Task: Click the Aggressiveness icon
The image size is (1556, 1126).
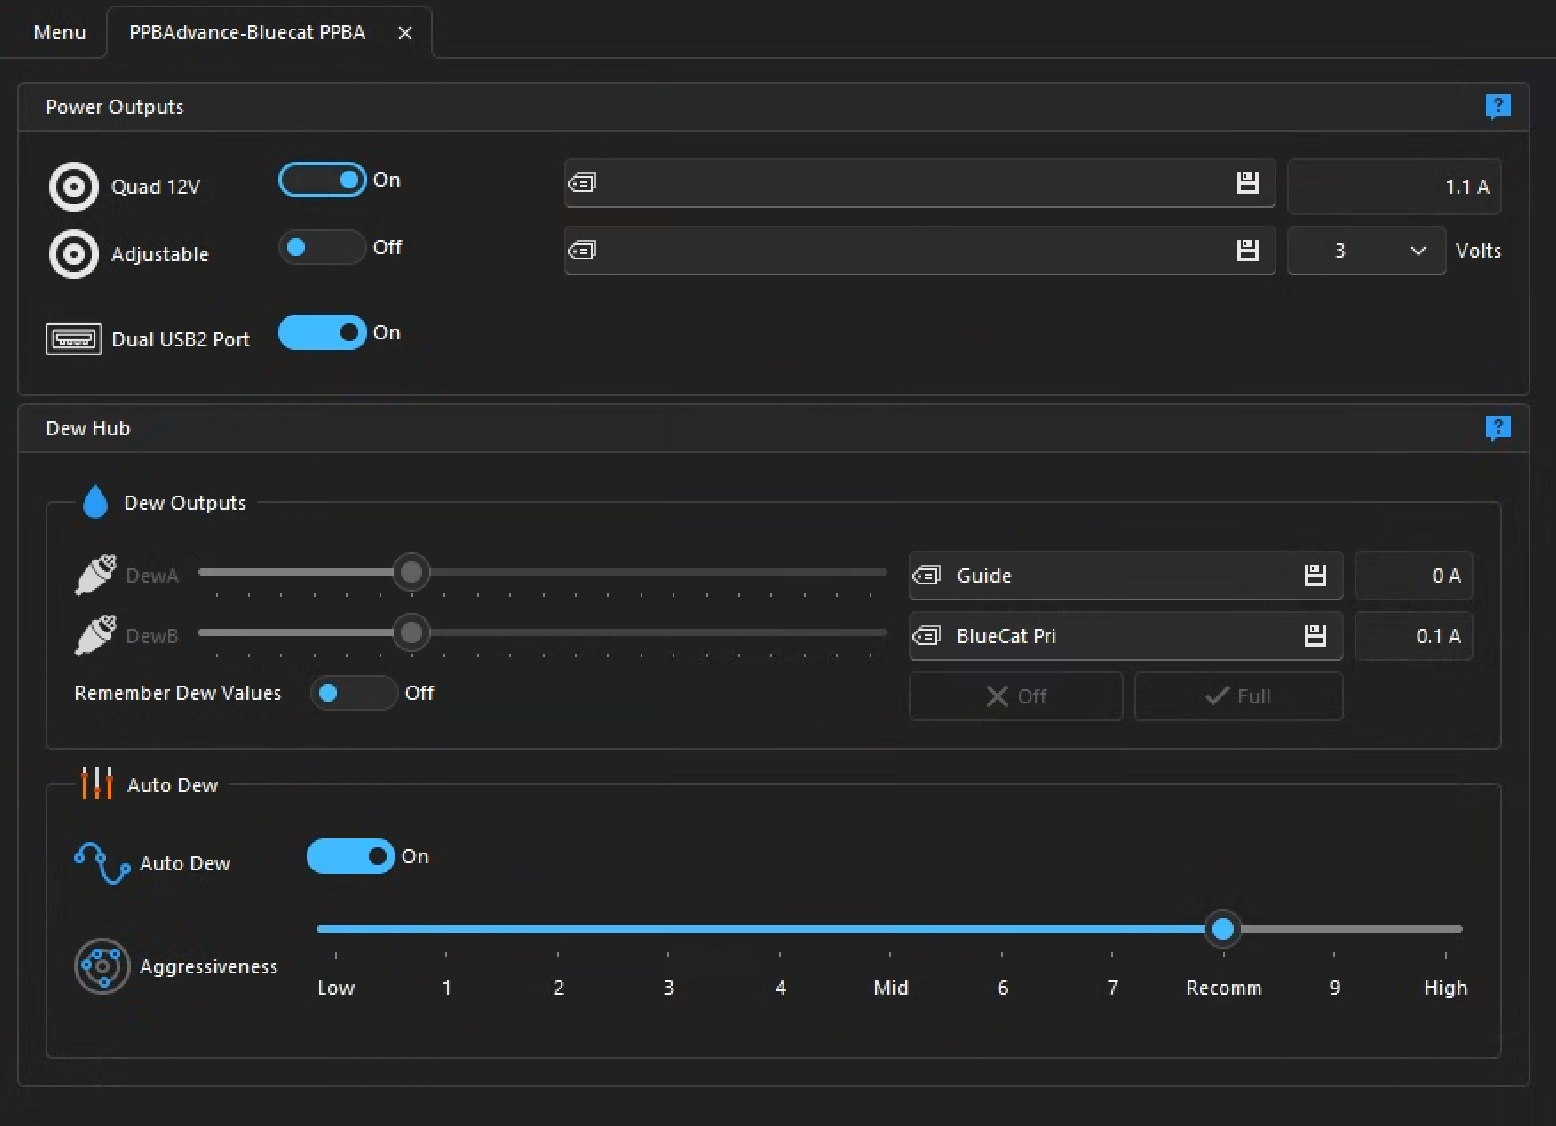Action: (x=102, y=966)
